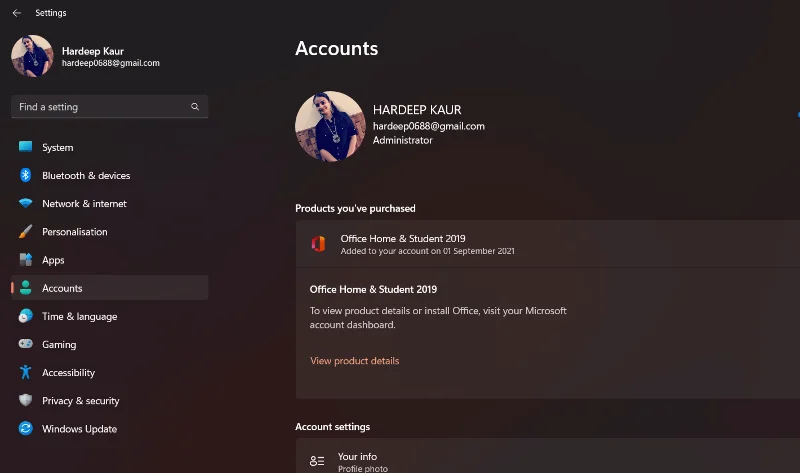800x473 pixels.
Task: Click the Hardeep Kaur name in sidebar
Action: click(93, 51)
